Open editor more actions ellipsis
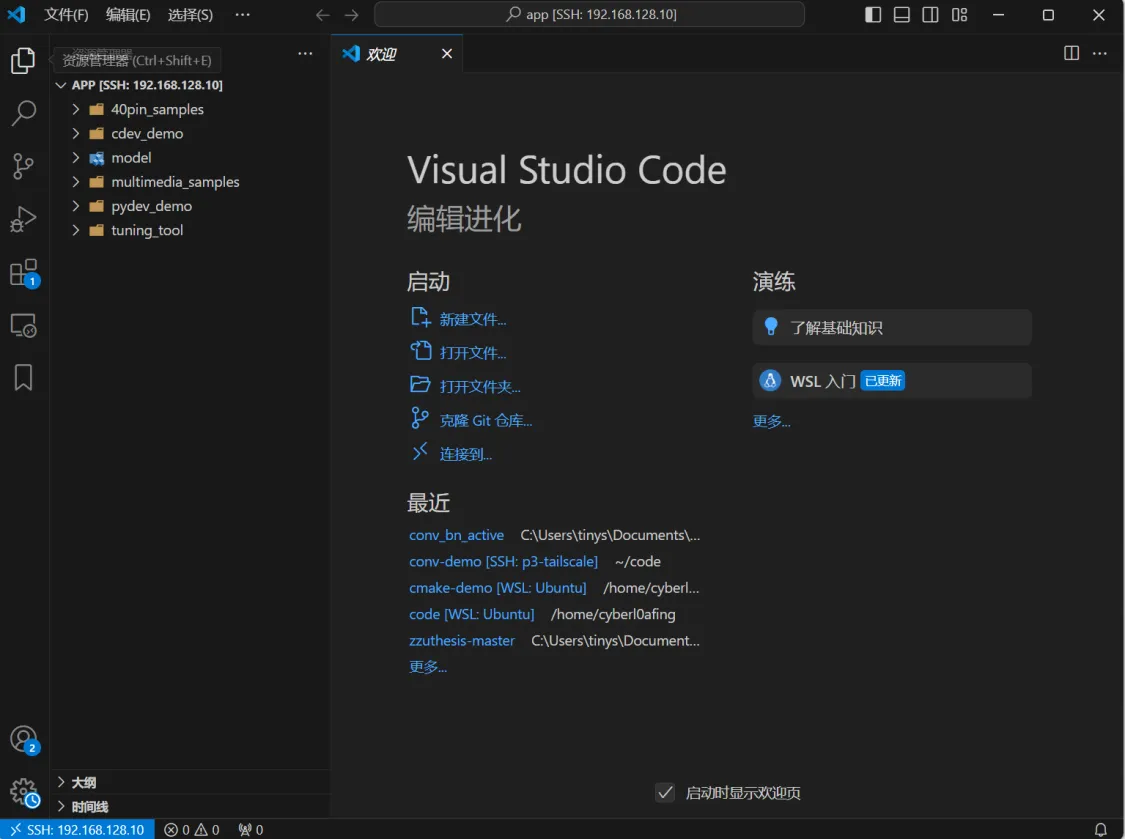Screen dimensions: 1125x839 point(1099,53)
